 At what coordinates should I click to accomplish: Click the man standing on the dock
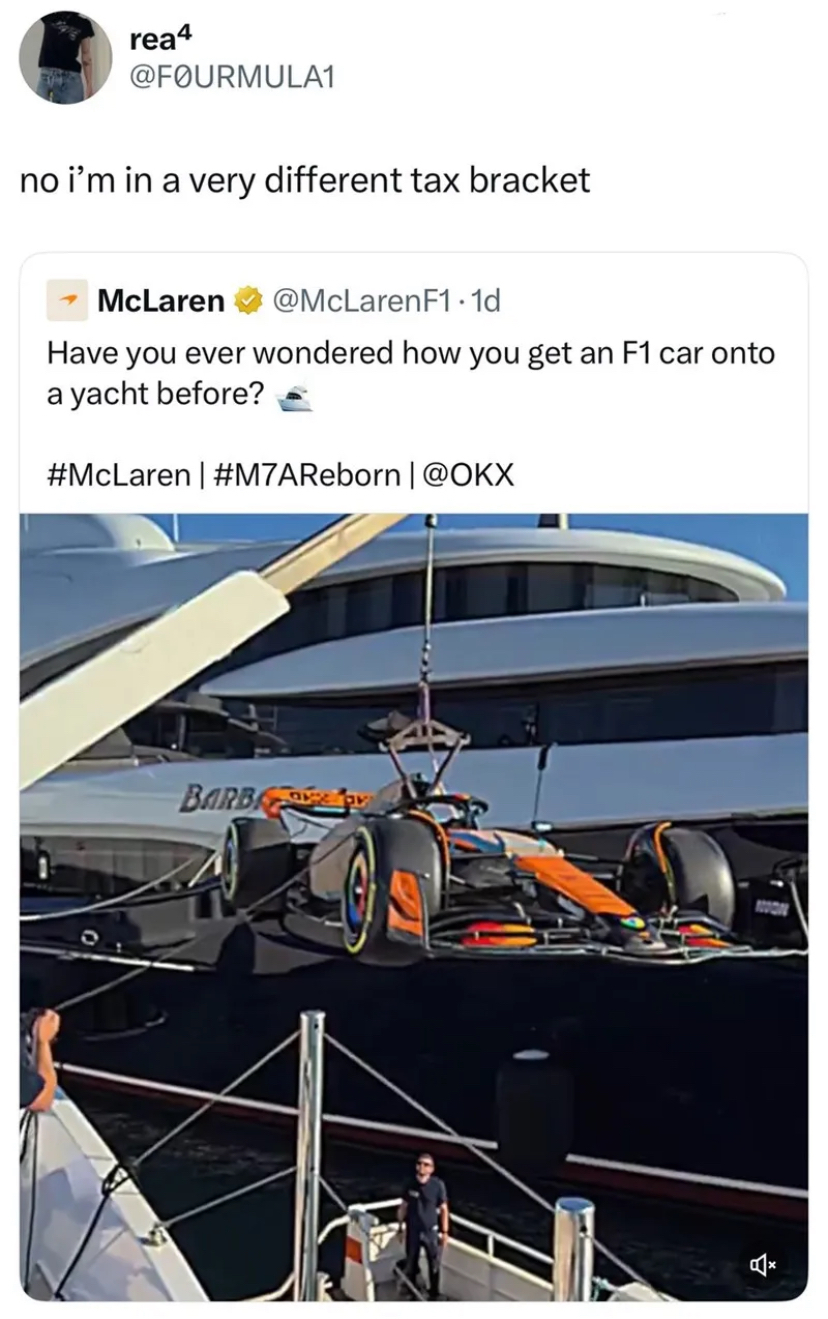424,1222
